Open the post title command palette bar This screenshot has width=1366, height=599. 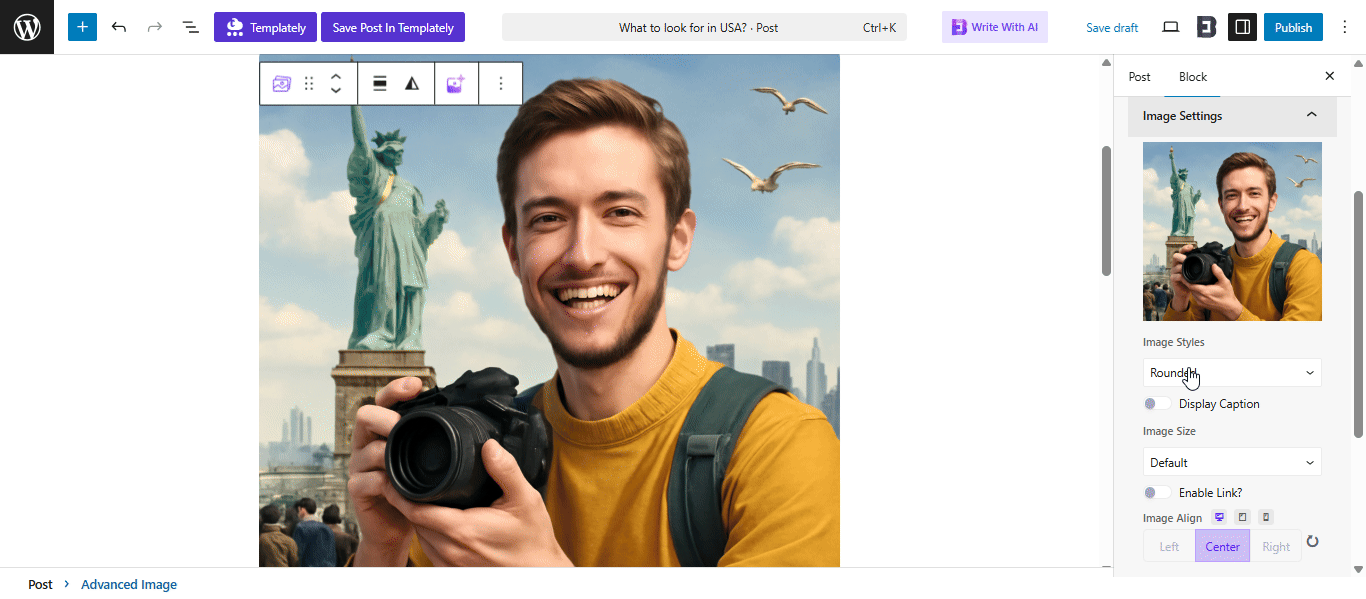(x=704, y=27)
